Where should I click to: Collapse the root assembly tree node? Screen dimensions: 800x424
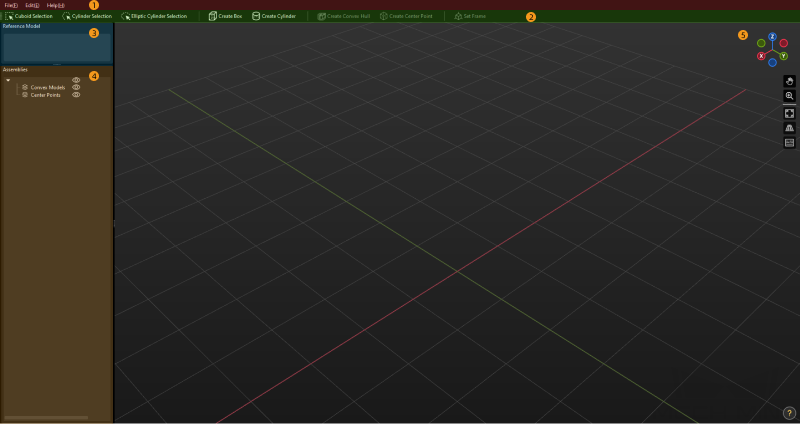[8, 80]
